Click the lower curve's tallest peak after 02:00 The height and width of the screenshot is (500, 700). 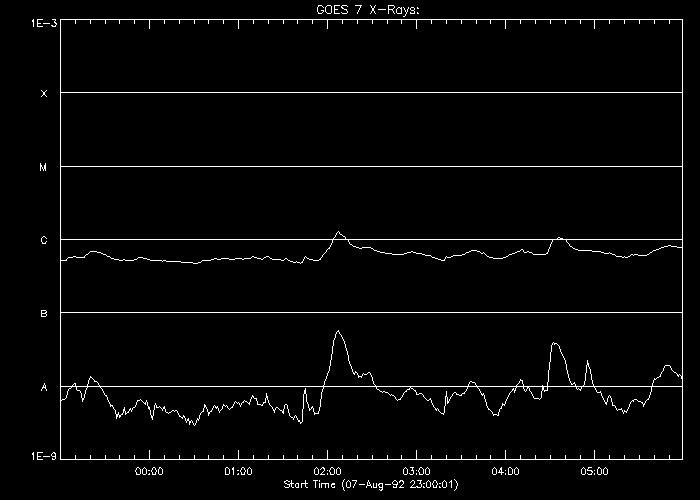pyautogui.click(x=338, y=331)
